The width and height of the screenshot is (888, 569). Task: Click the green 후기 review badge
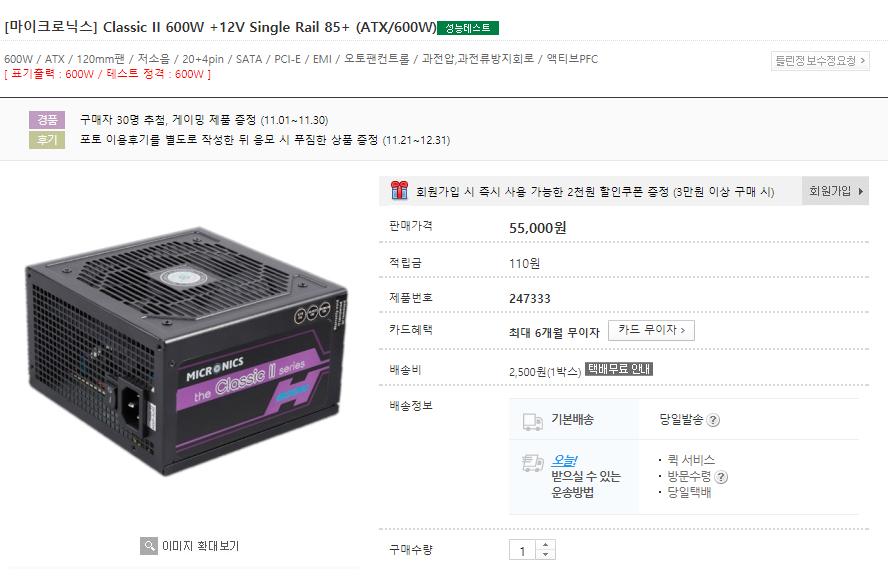point(47,140)
